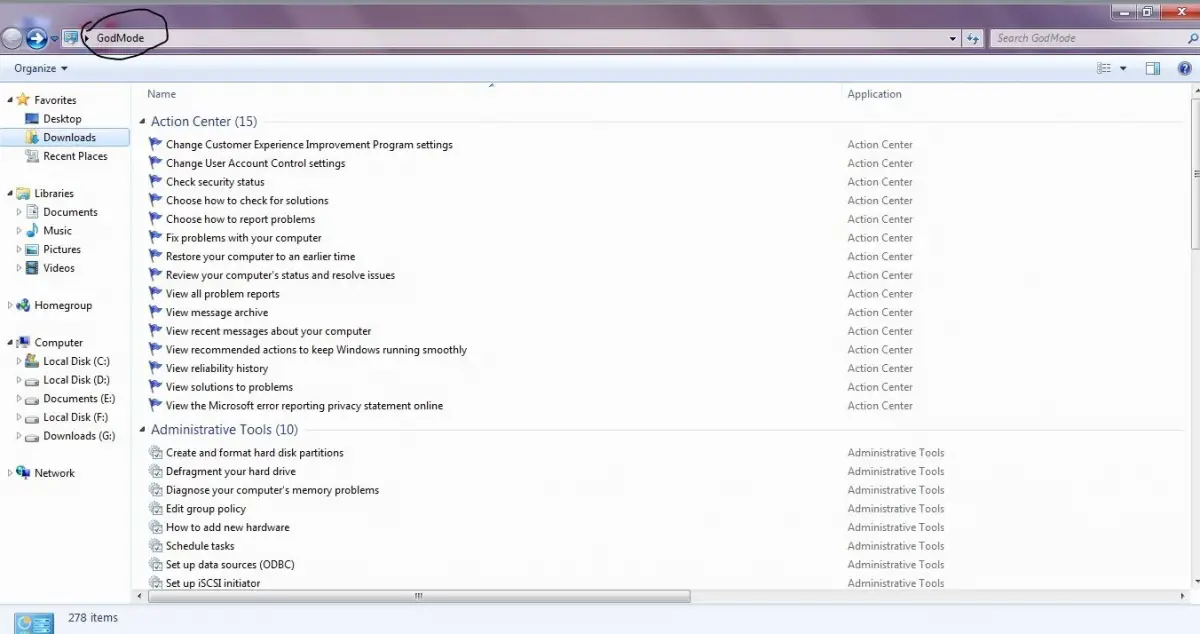Click the horizontal scrollbar thumb
The width and height of the screenshot is (1200, 634).
(419, 596)
